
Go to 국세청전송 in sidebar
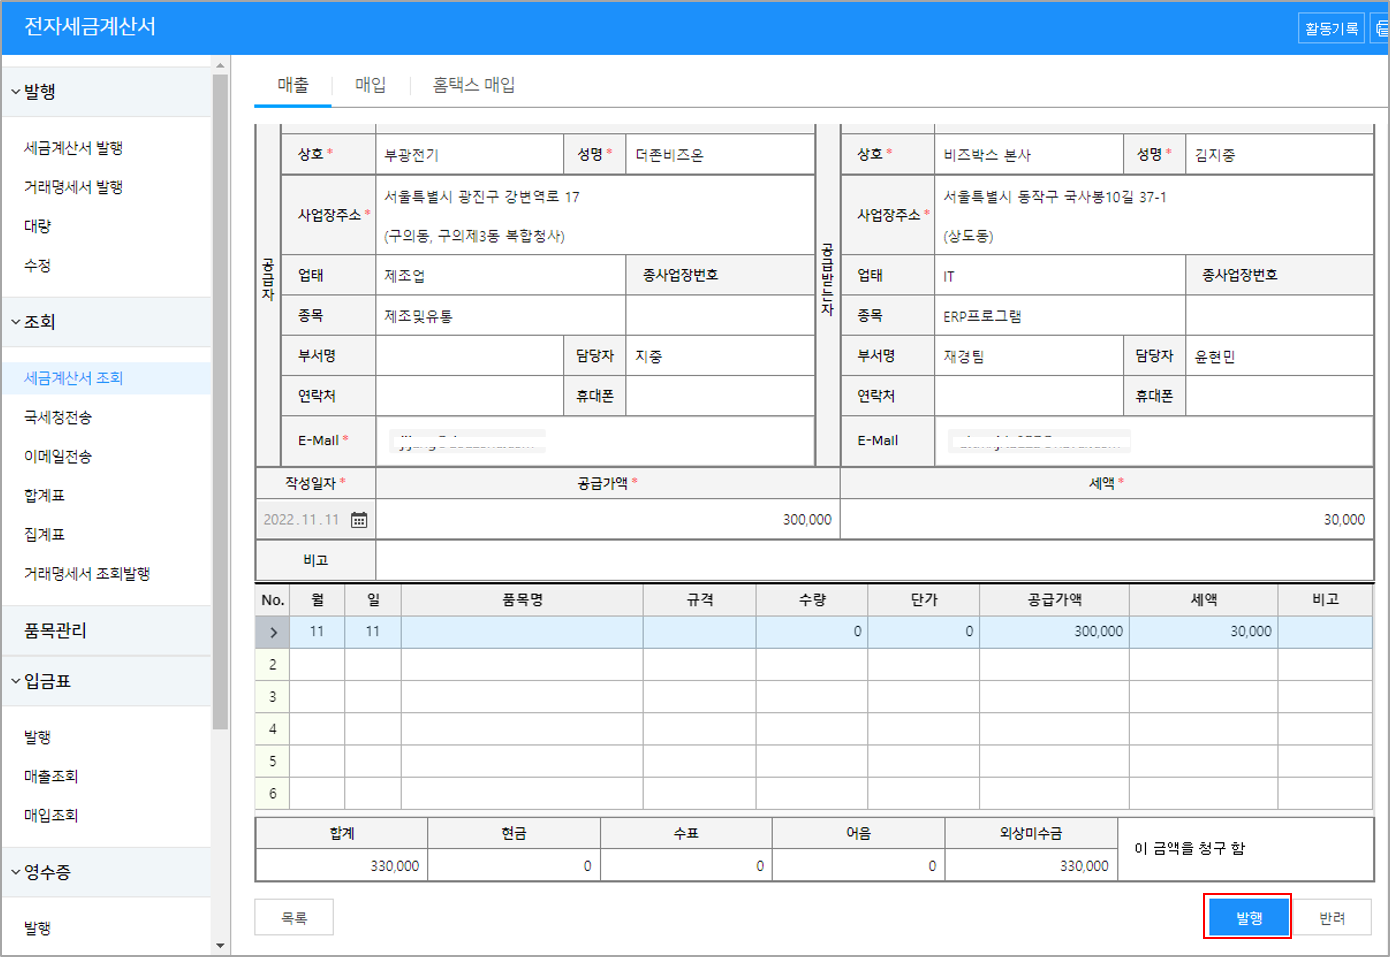point(58,417)
